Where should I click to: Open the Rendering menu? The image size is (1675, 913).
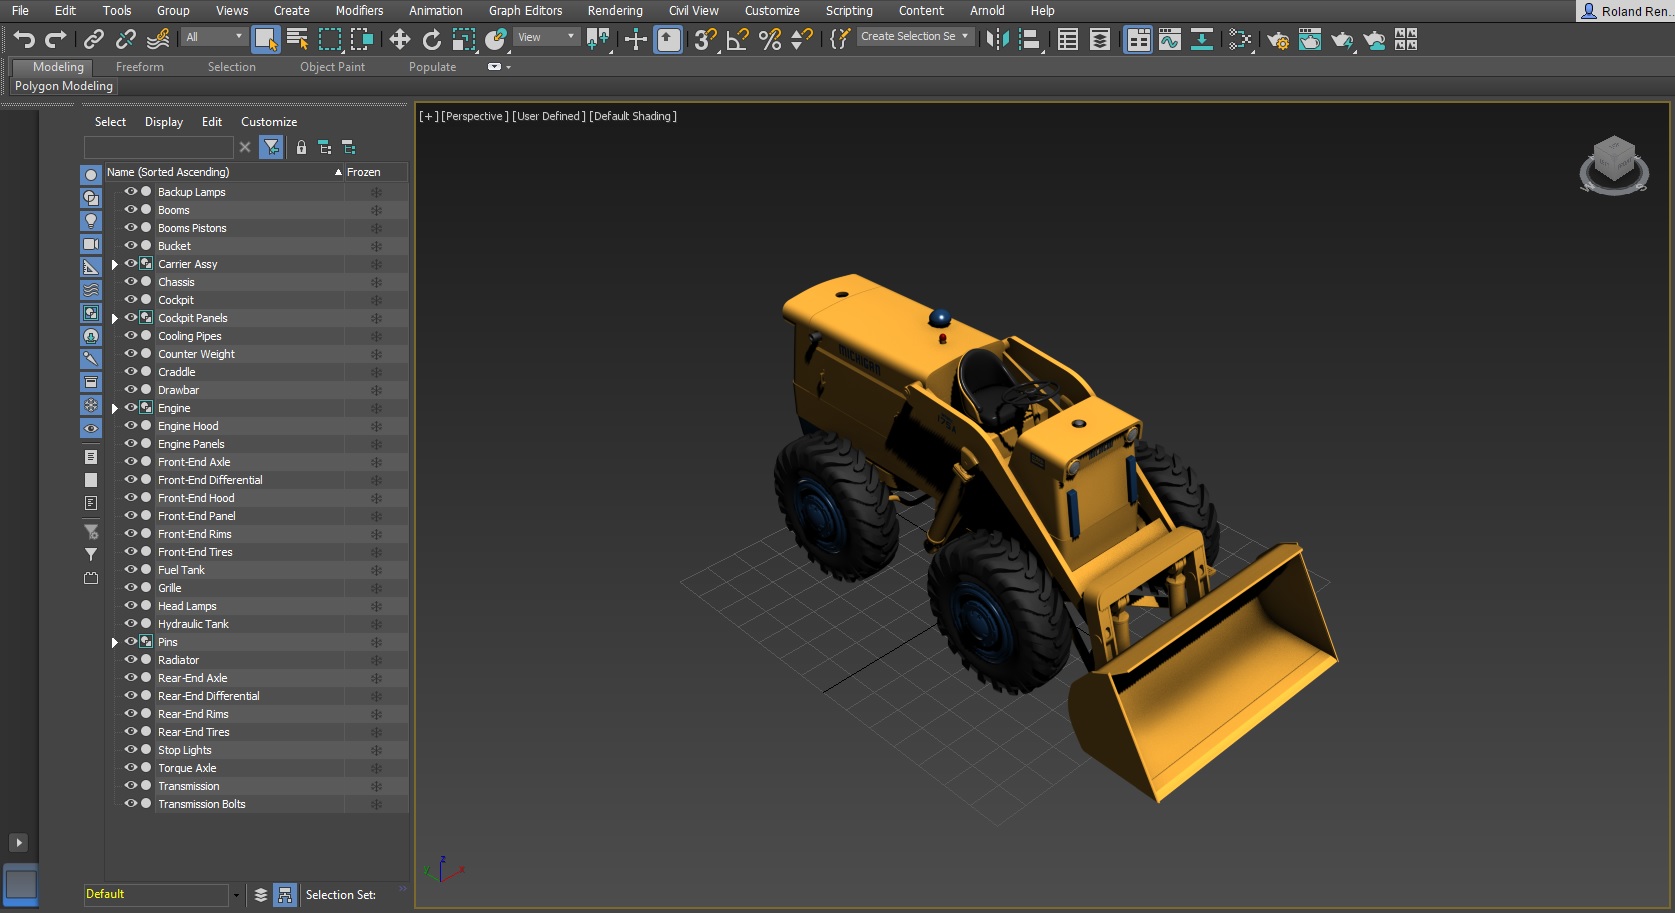614,11
